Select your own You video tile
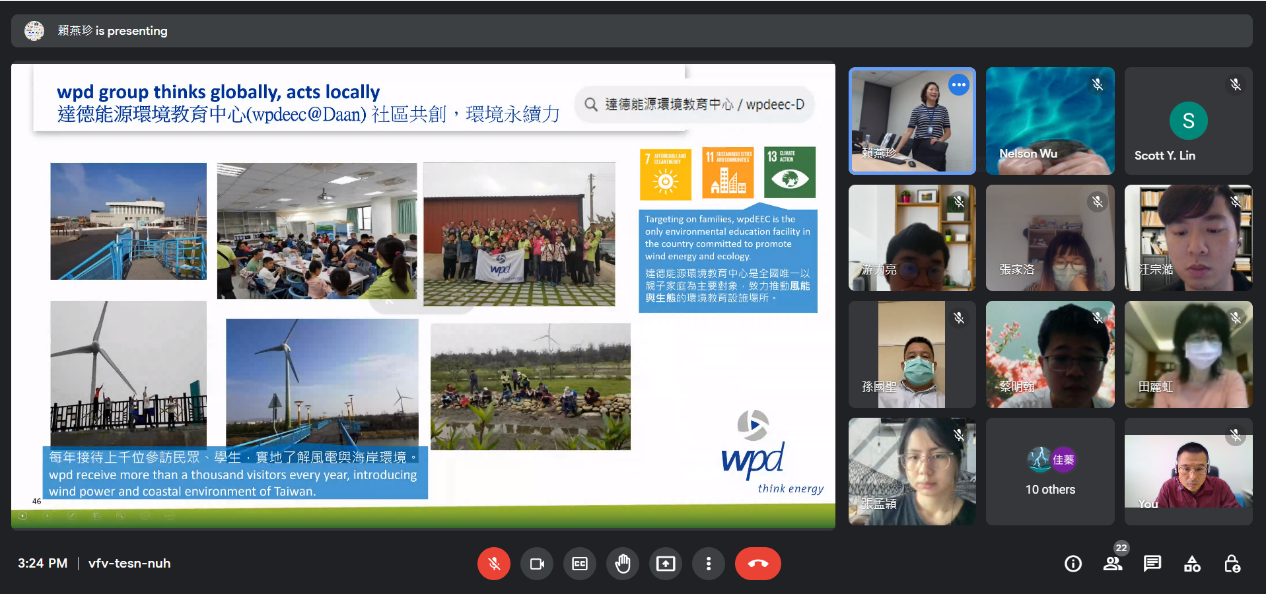The image size is (1266, 594). [1188, 471]
